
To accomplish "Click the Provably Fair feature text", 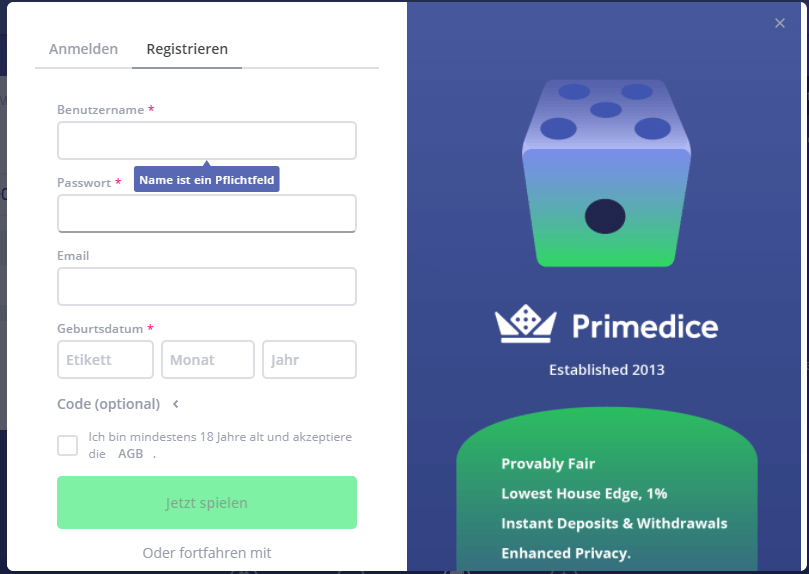I will coord(548,464).
